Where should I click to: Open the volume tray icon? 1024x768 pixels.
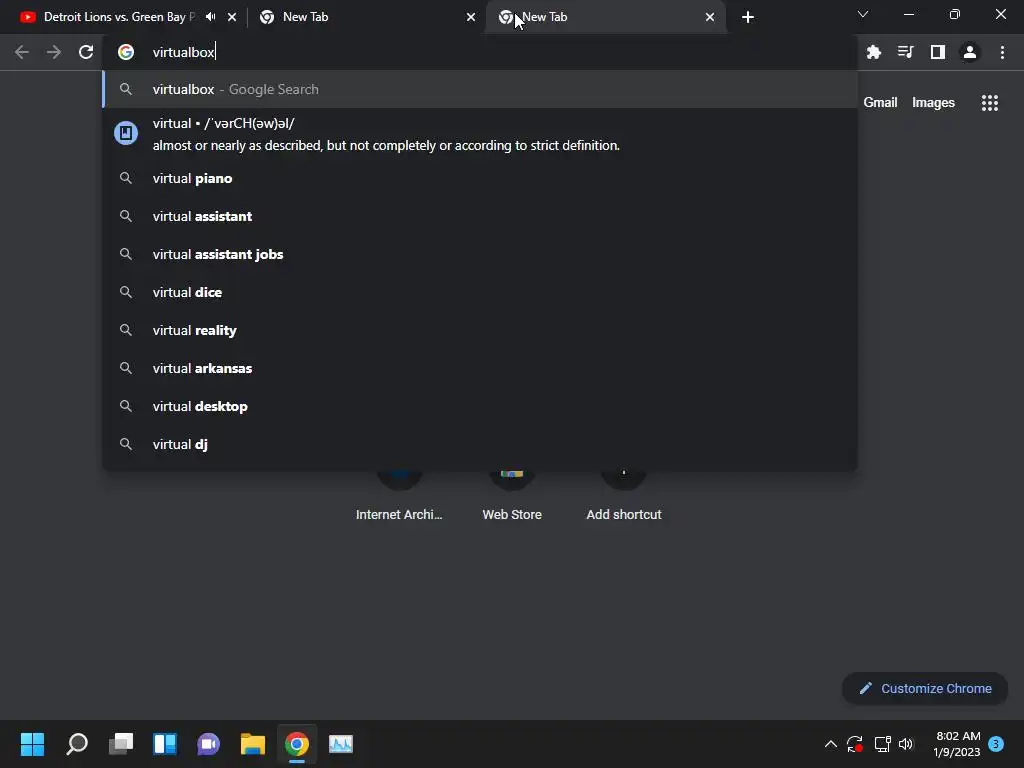tap(906, 744)
